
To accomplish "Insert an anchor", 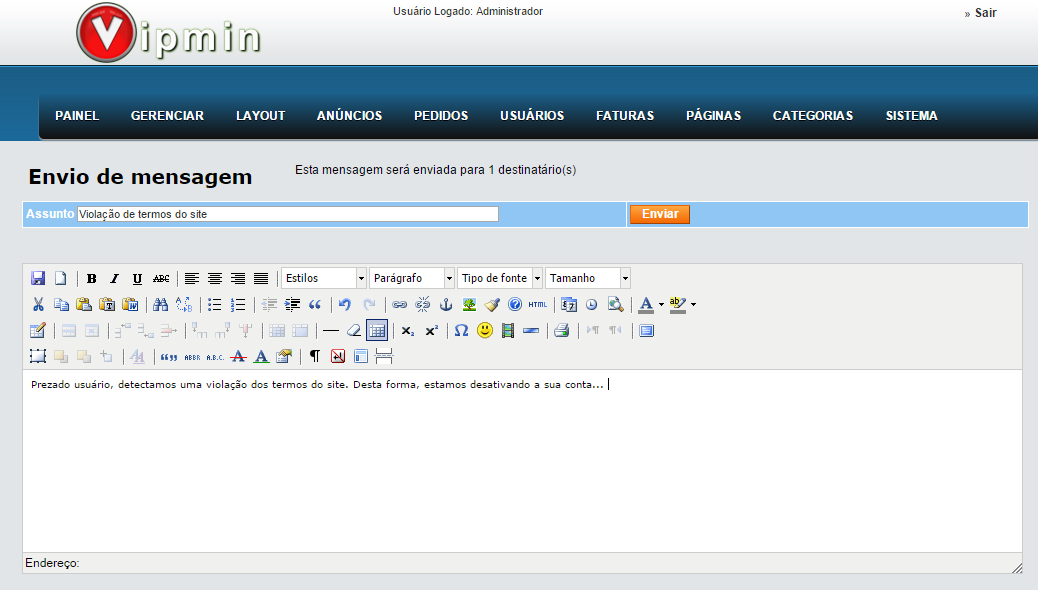I will coord(446,305).
